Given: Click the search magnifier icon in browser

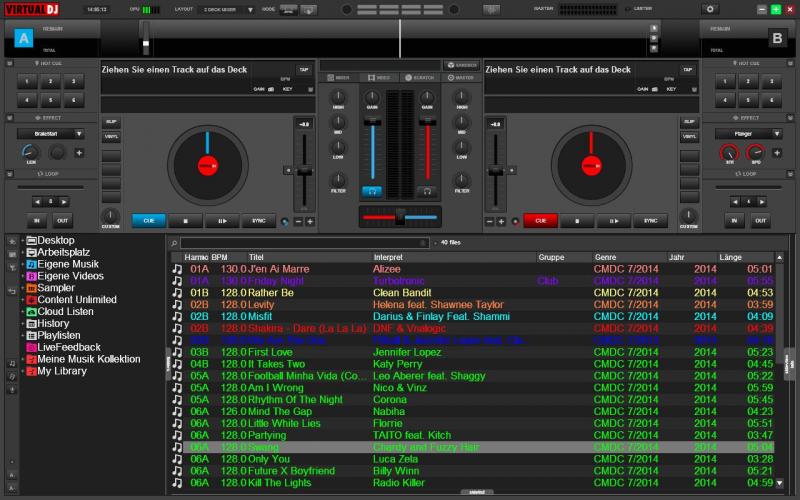Looking at the screenshot, I should coord(174,243).
